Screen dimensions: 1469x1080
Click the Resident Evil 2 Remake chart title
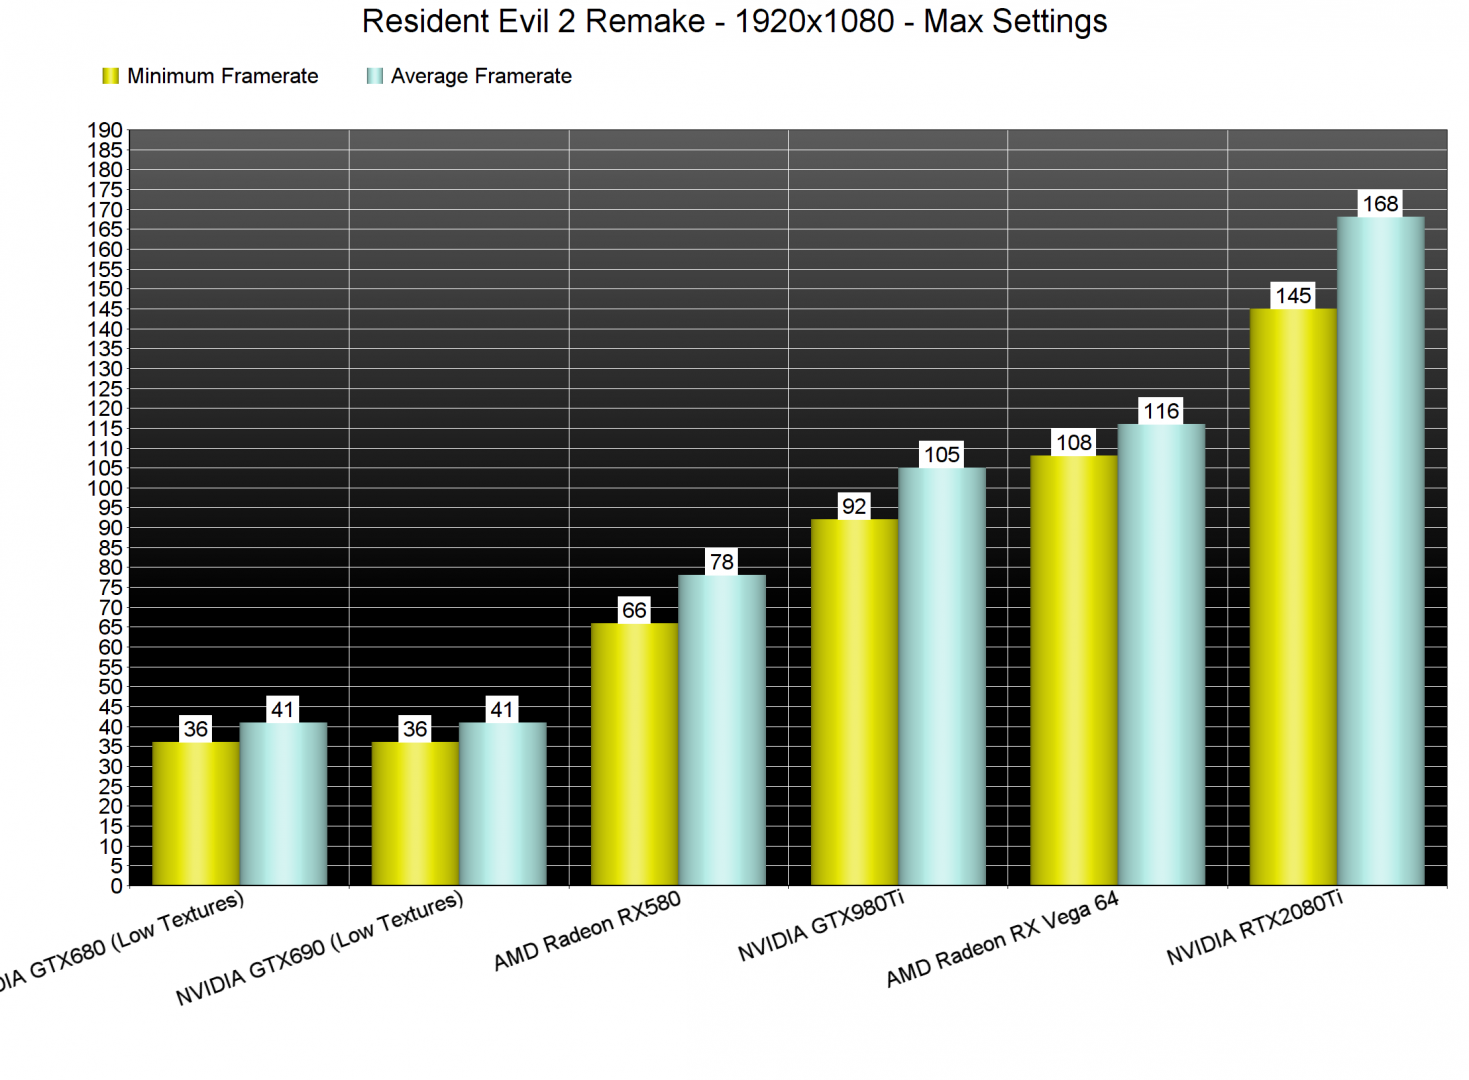pos(734,21)
